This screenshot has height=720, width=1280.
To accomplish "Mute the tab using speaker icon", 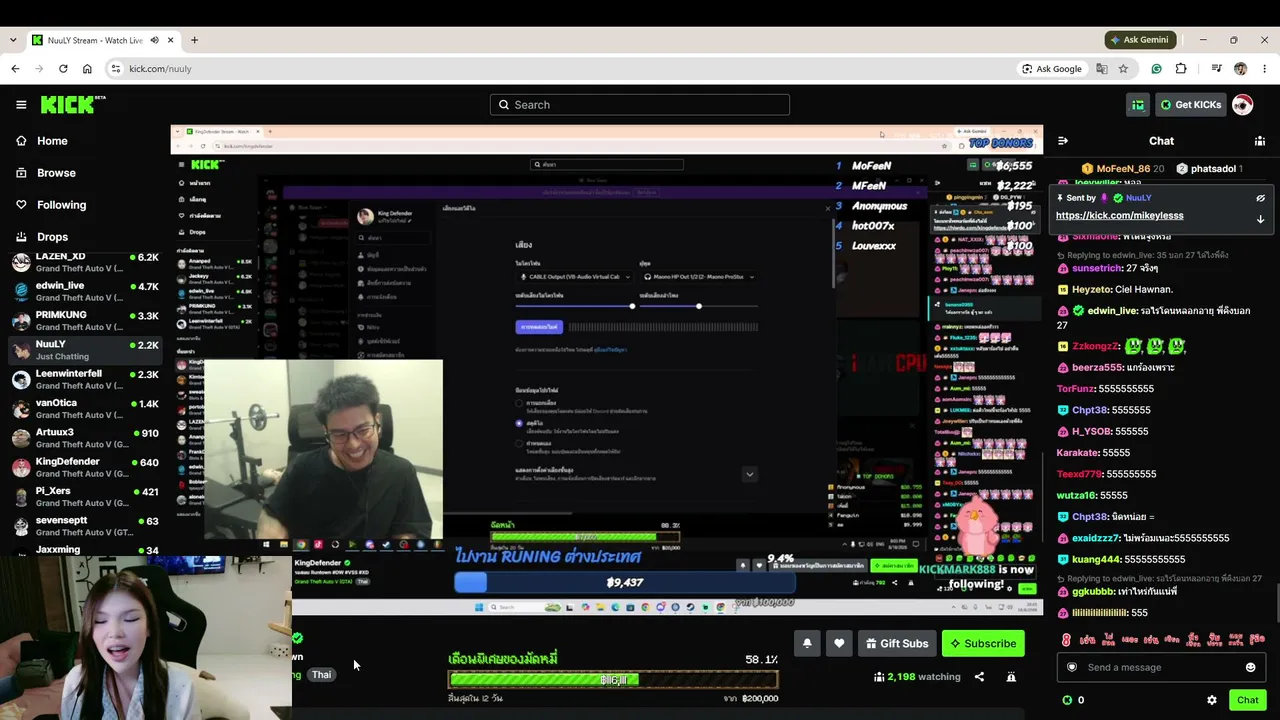I will point(154,40).
